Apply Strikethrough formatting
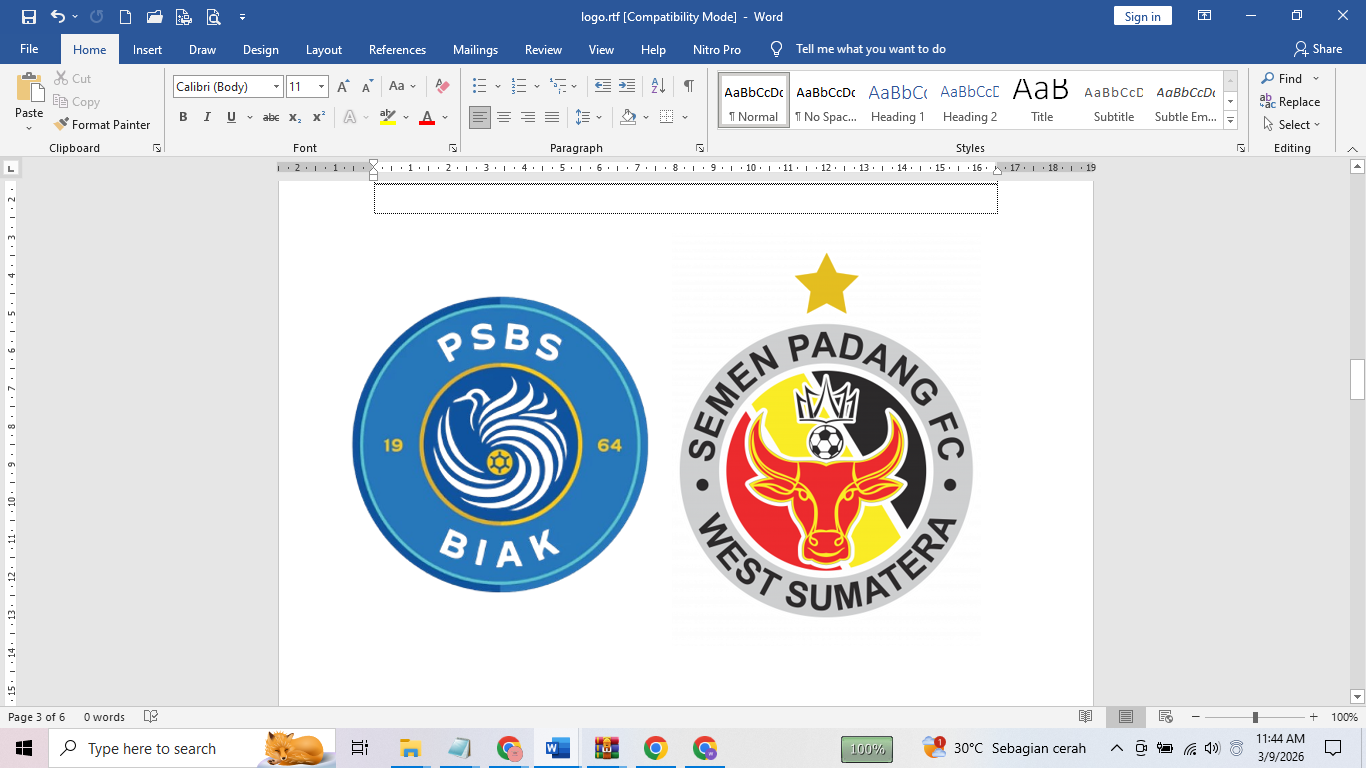This screenshot has width=1366, height=768. pos(270,117)
